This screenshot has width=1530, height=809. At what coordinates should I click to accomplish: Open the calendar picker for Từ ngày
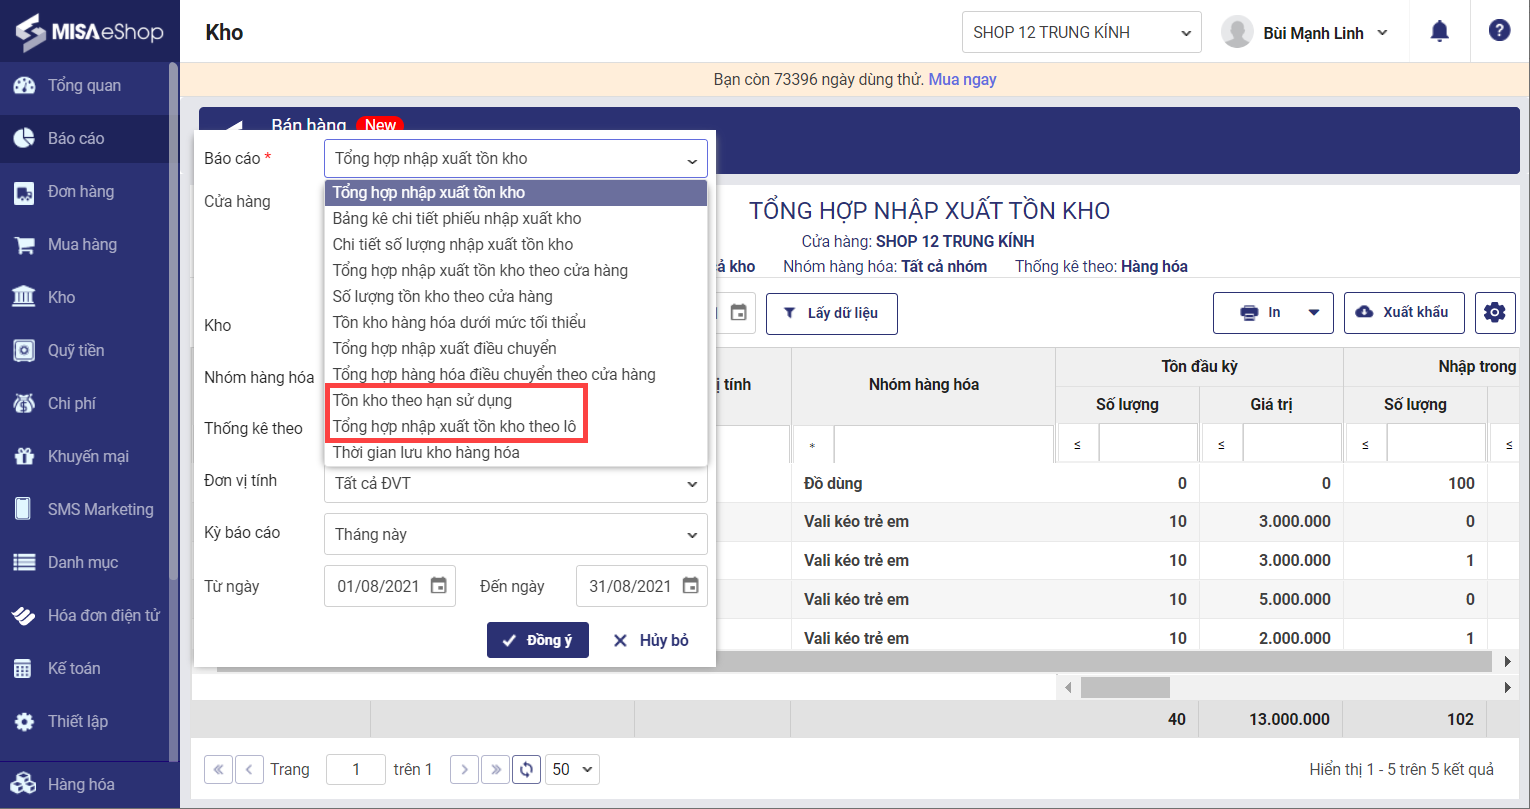pyautogui.click(x=438, y=586)
